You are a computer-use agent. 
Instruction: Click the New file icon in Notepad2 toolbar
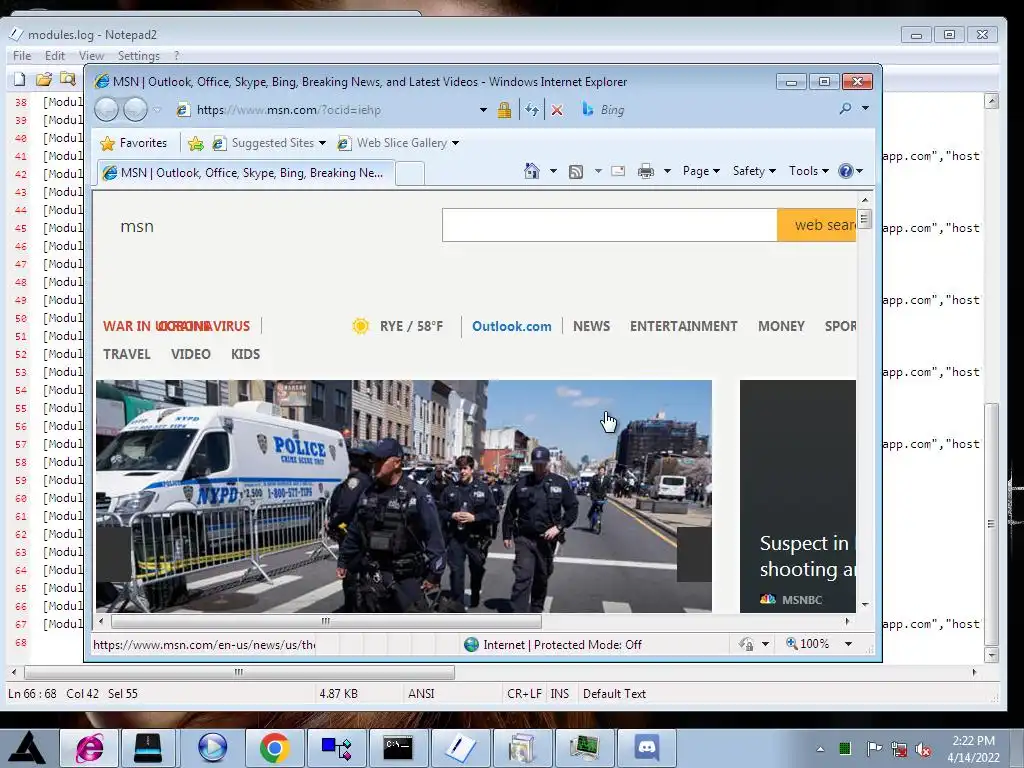20,79
